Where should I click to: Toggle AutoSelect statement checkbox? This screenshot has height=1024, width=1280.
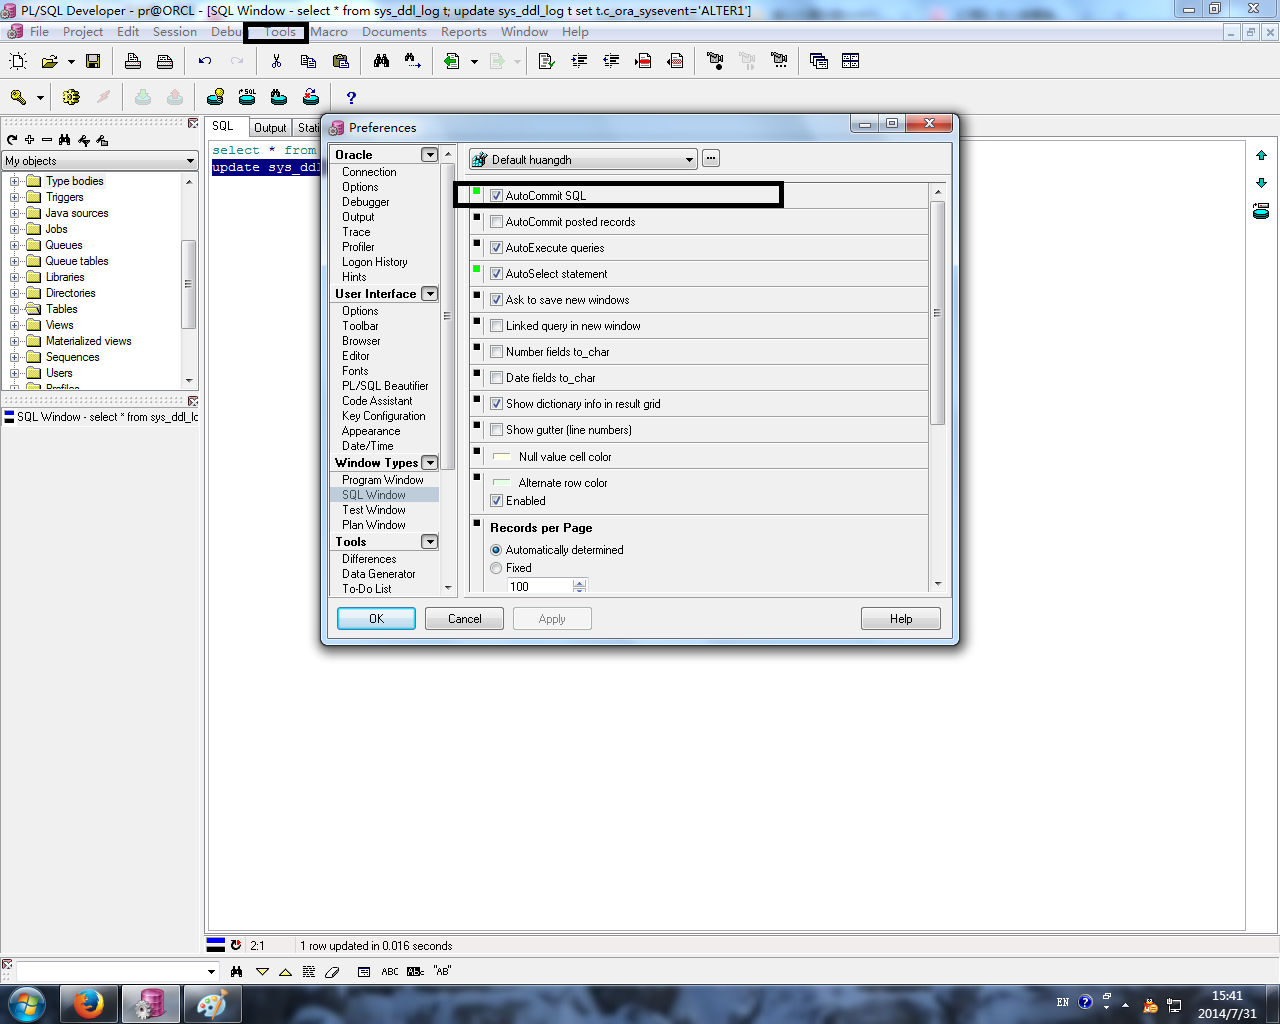[496, 274]
